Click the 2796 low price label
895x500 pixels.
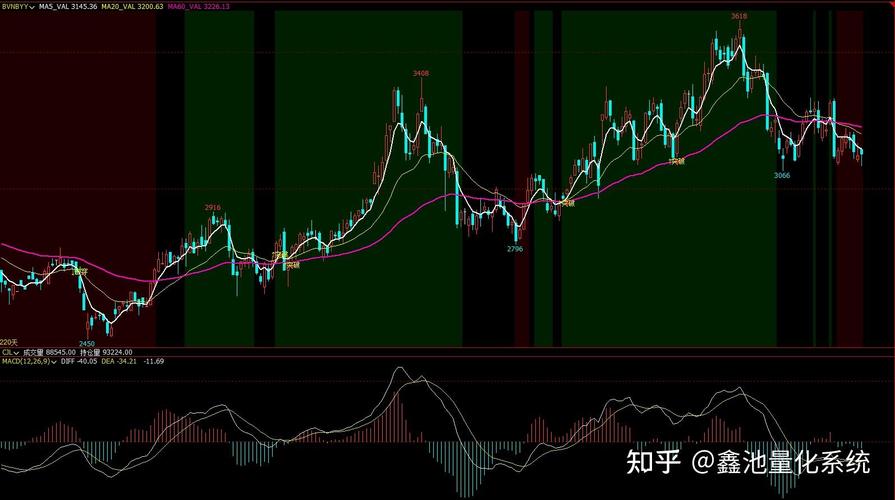click(515, 248)
